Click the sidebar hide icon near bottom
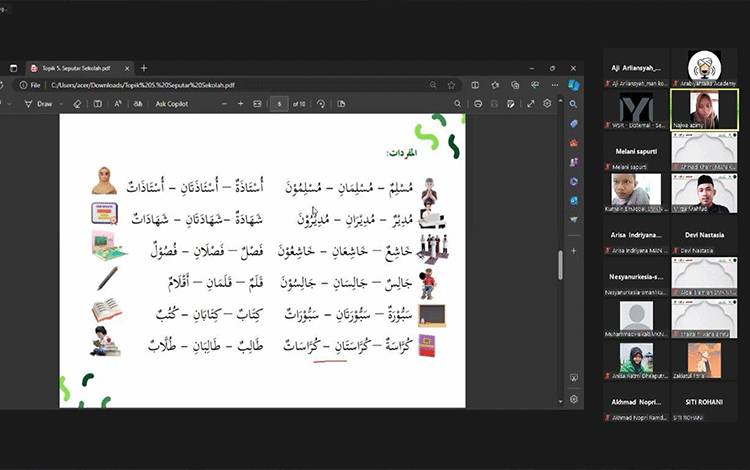 tap(574, 378)
